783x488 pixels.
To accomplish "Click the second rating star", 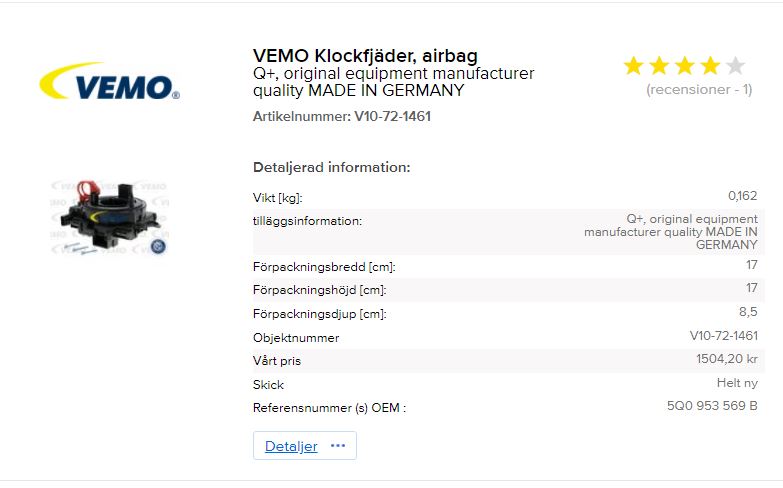I will [659, 67].
